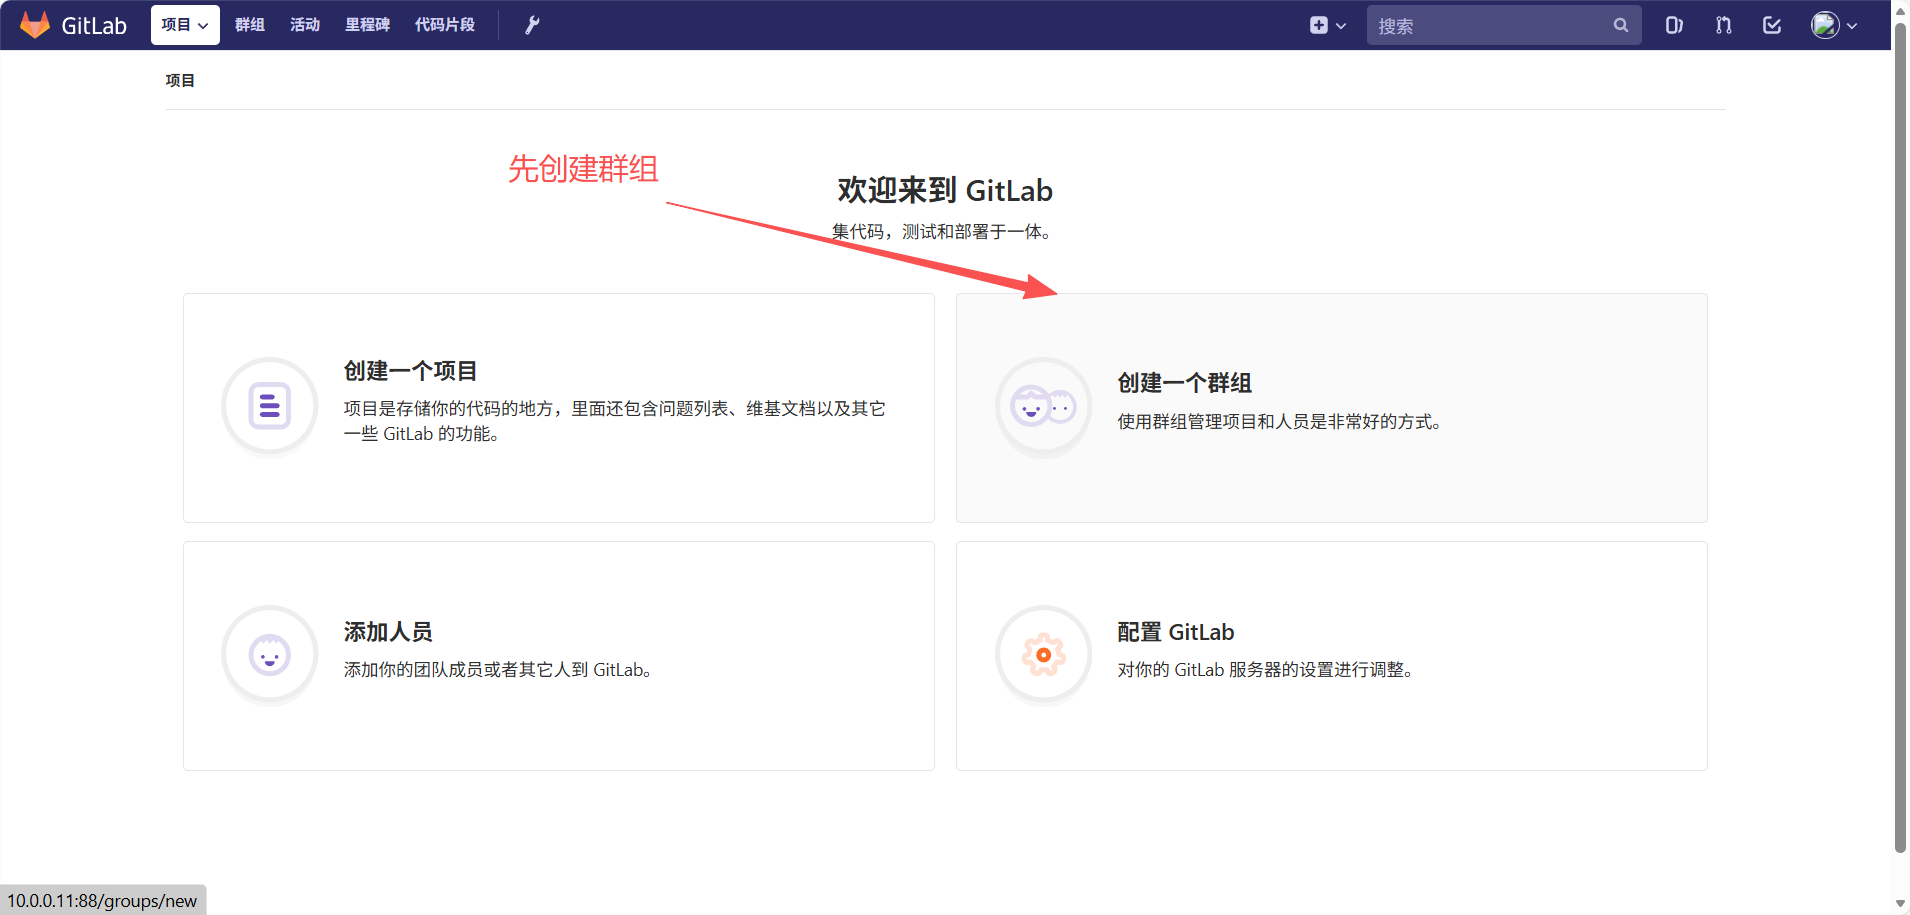Image resolution: width=1910 pixels, height=915 pixels.
Task: Open the todos checkmark icon
Action: [x=1772, y=25]
